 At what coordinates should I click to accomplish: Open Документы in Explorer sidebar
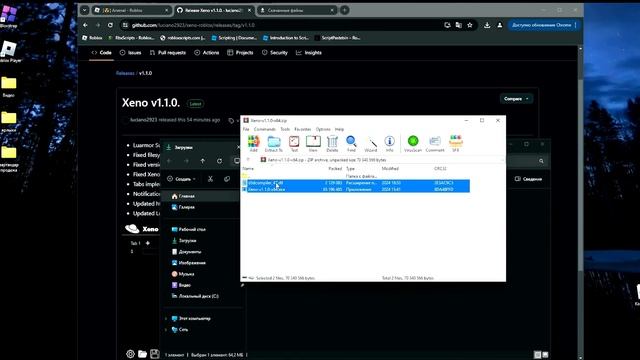pyautogui.click(x=186, y=252)
